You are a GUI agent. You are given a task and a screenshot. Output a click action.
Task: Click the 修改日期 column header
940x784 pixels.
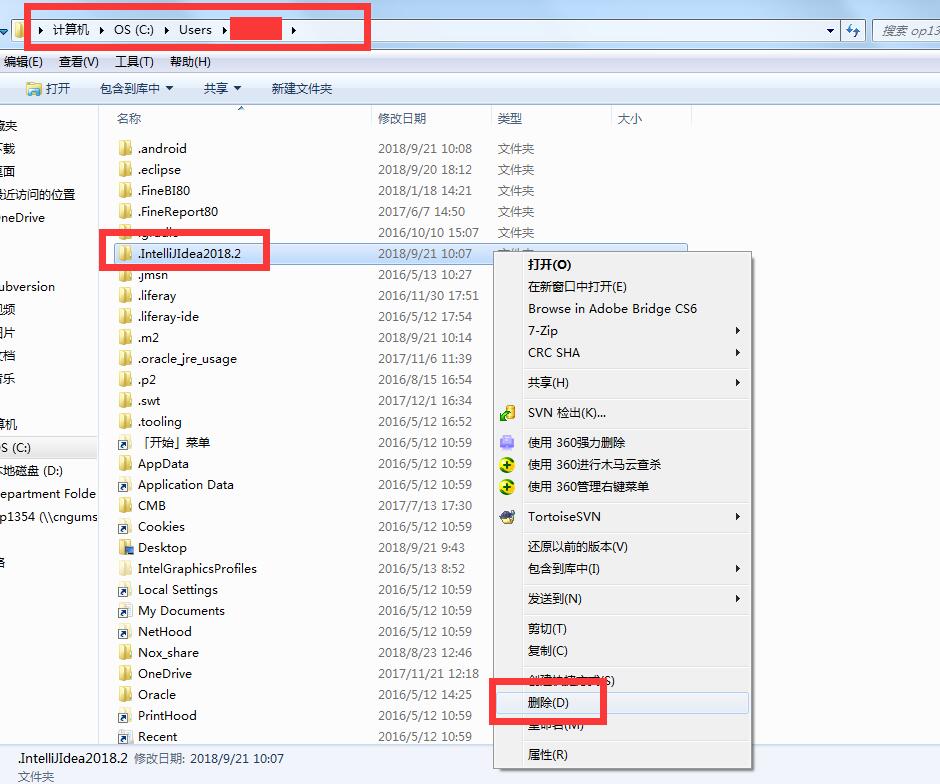tap(402, 119)
